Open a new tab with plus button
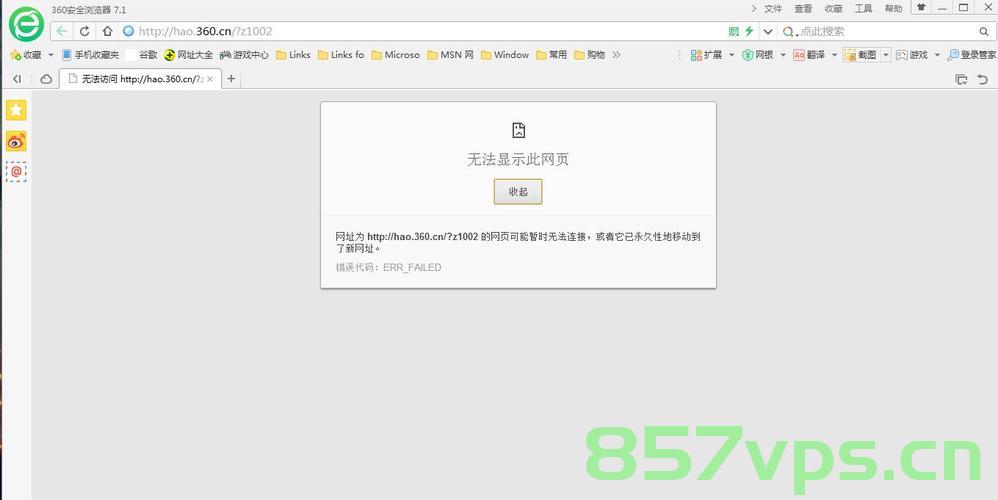This screenshot has width=998, height=500. (231, 79)
